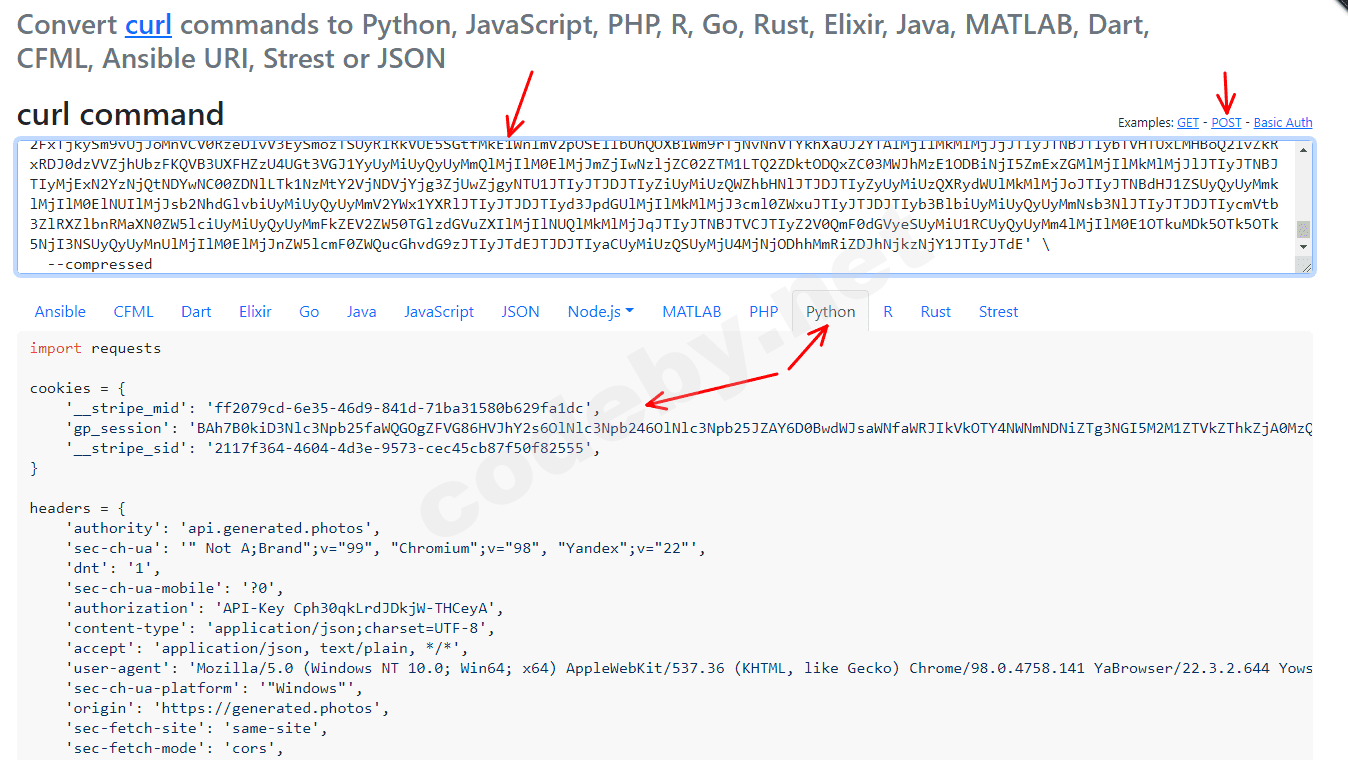This screenshot has width=1348, height=760.
Task: Load the GET example
Action: [1188, 123]
